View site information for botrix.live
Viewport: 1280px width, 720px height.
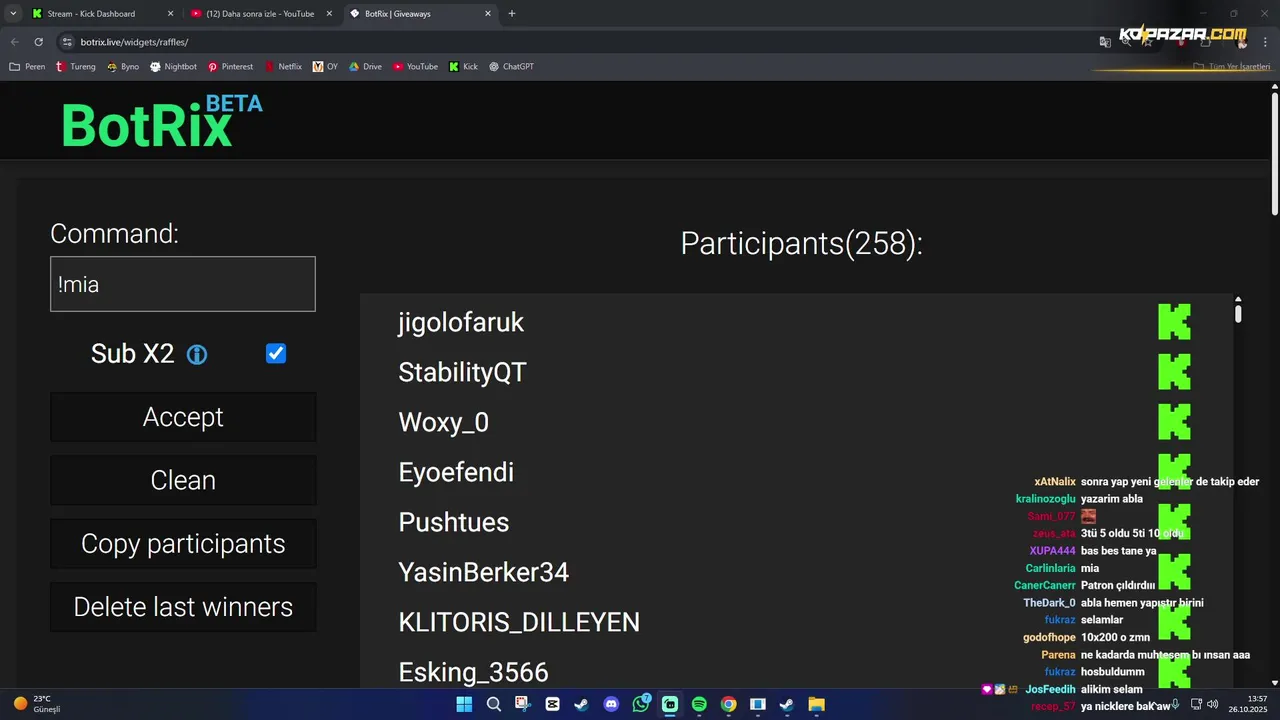(x=67, y=42)
